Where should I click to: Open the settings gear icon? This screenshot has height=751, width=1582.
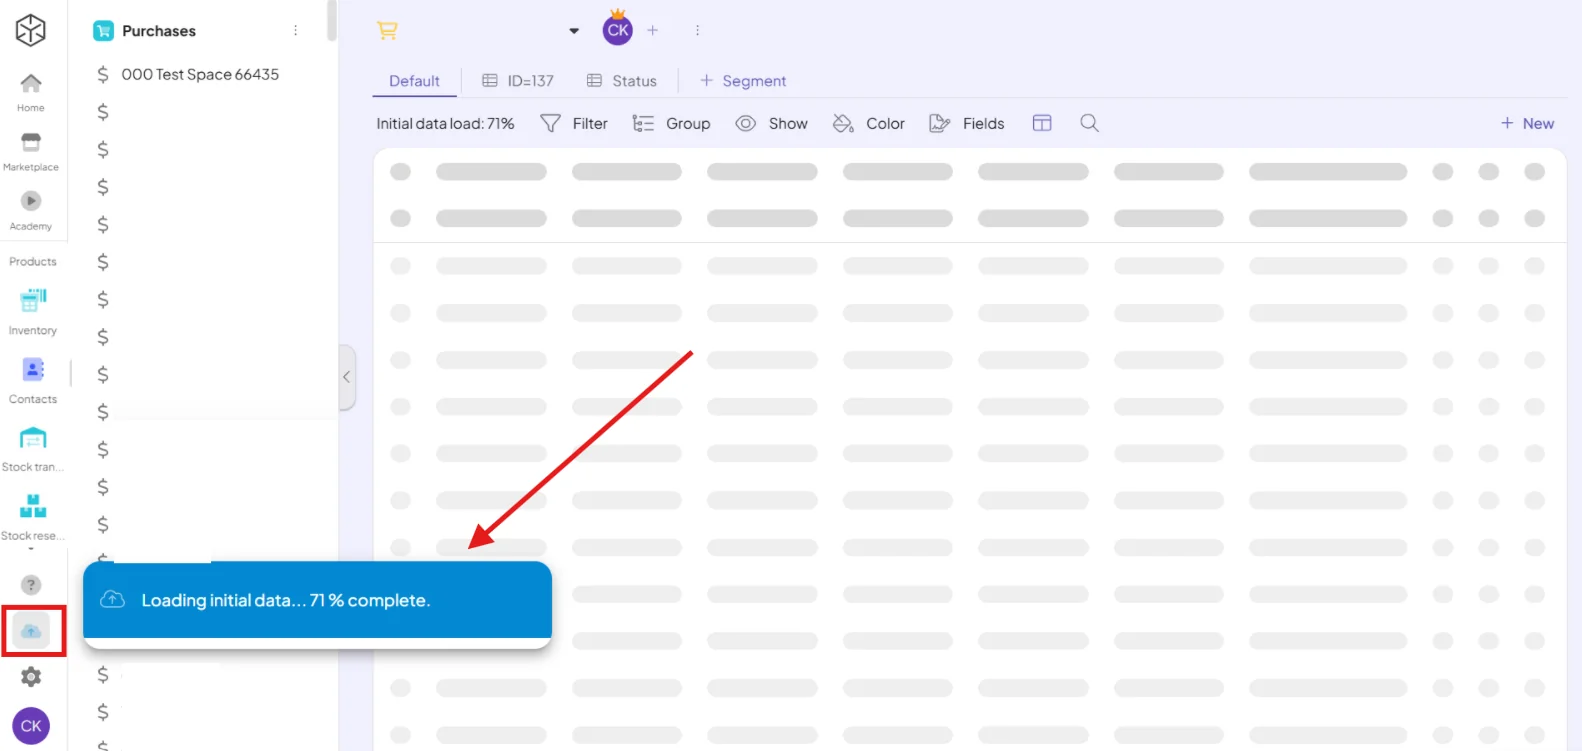(x=31, y=677)
